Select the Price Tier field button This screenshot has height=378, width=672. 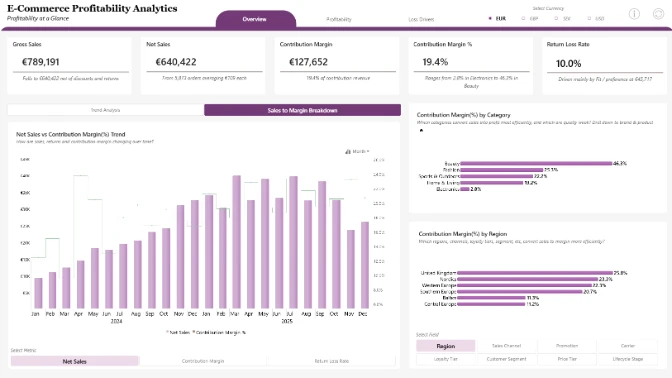(567, 359)
